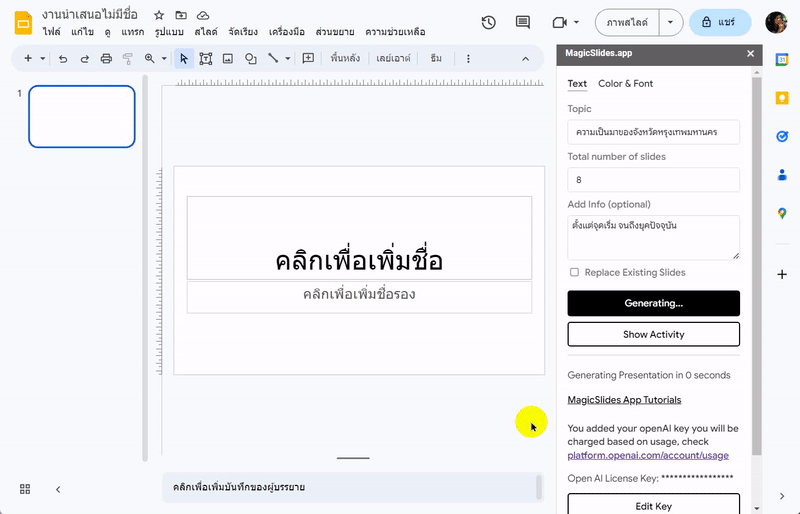
Task: Start slideshow with ภาพสไลด์ button
Action: click(x=627, y=22)
